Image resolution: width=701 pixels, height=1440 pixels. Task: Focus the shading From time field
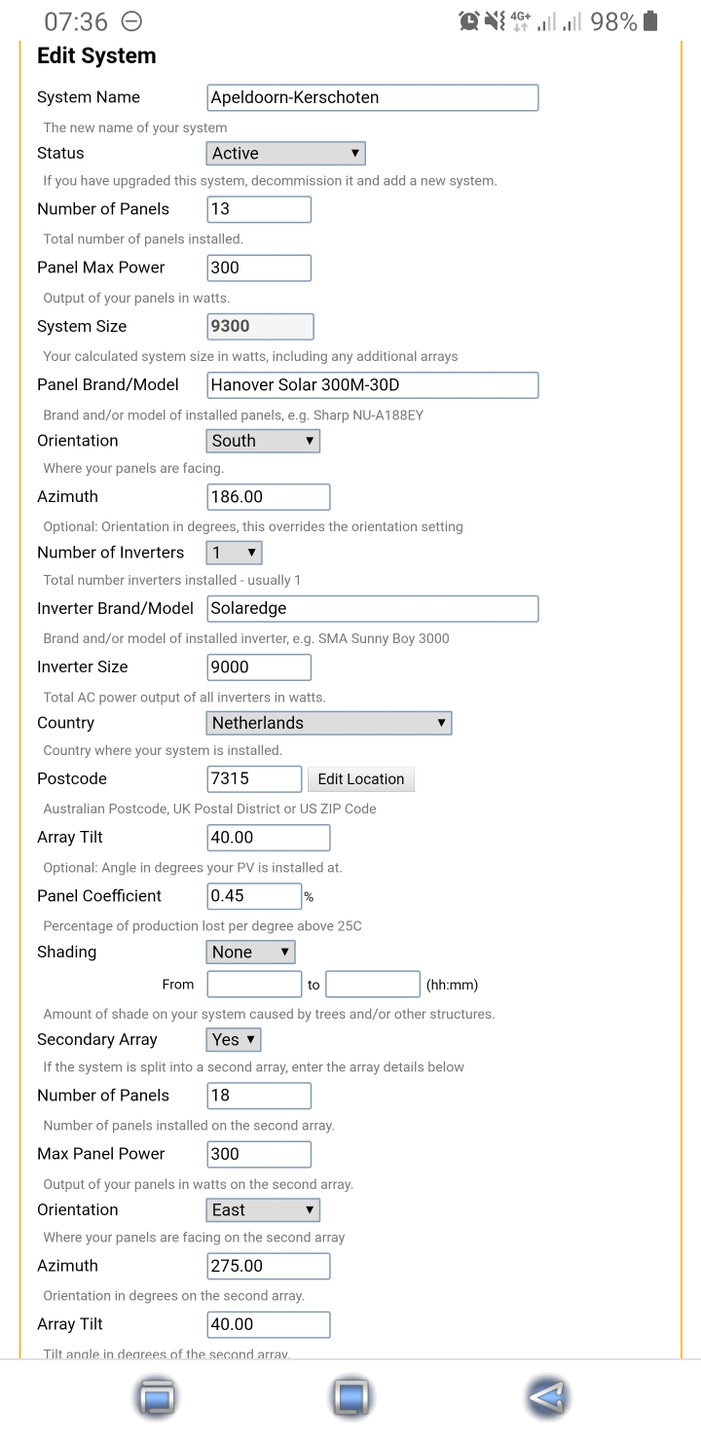click(x=254, y=984)
